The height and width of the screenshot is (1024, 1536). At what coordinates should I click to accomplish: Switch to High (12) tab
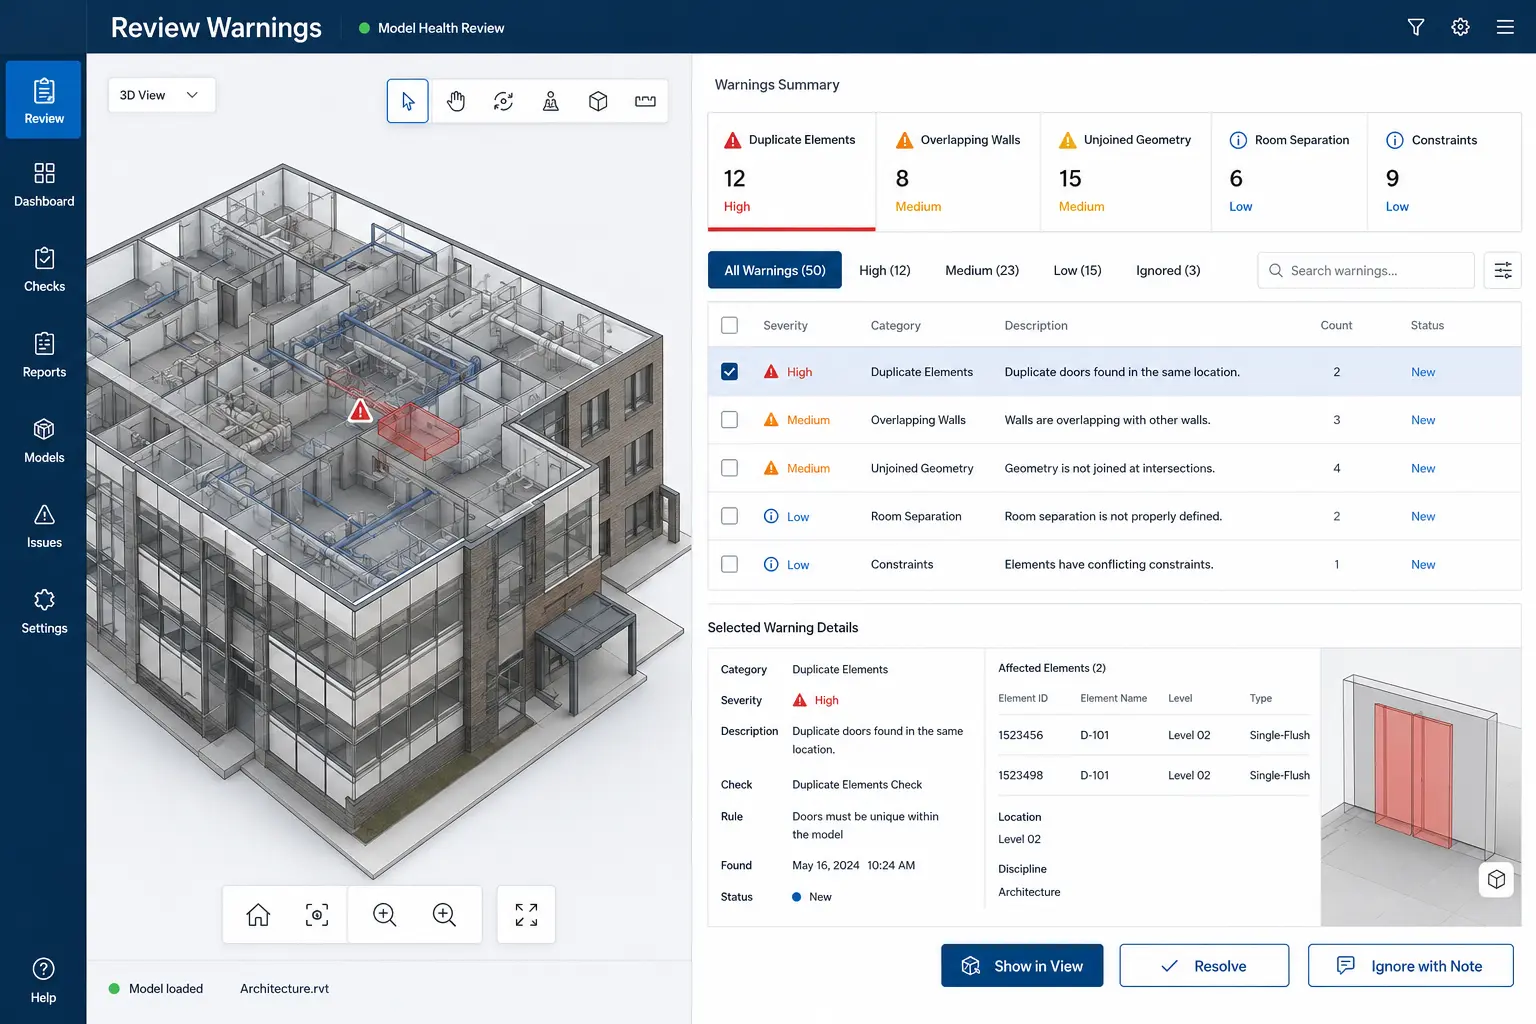click(885, 270)
